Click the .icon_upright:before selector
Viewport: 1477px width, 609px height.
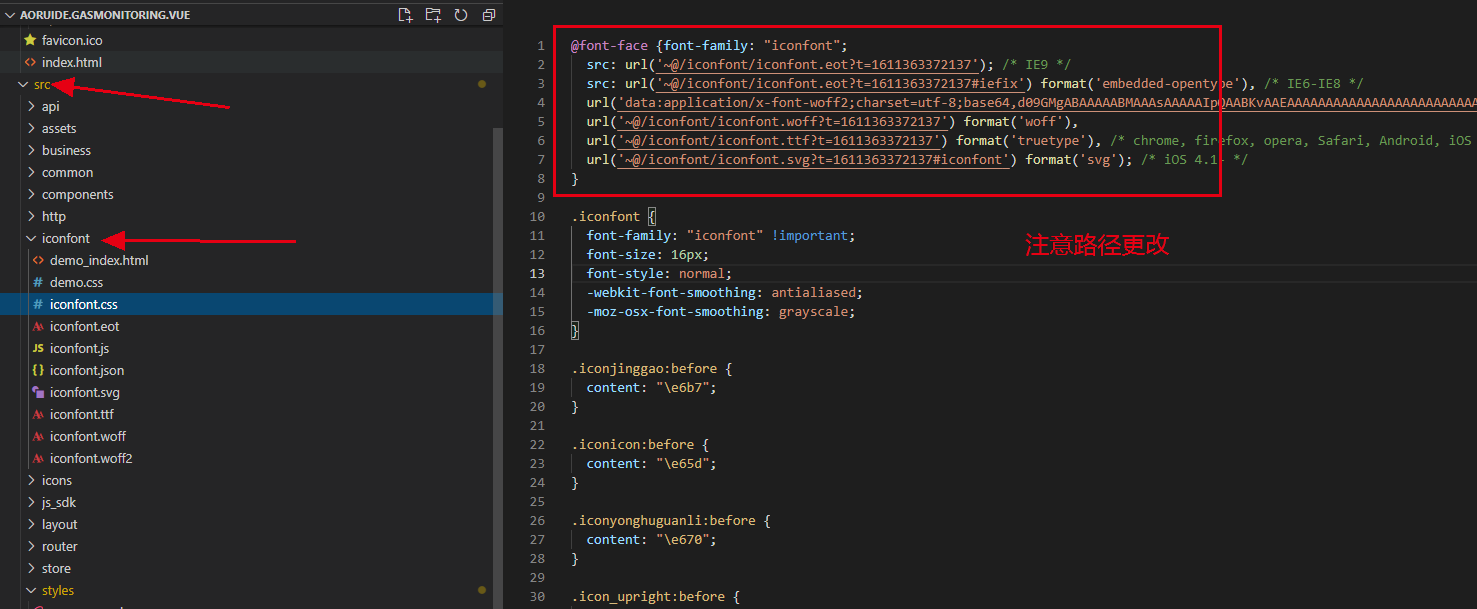click(x=648, y=596)
